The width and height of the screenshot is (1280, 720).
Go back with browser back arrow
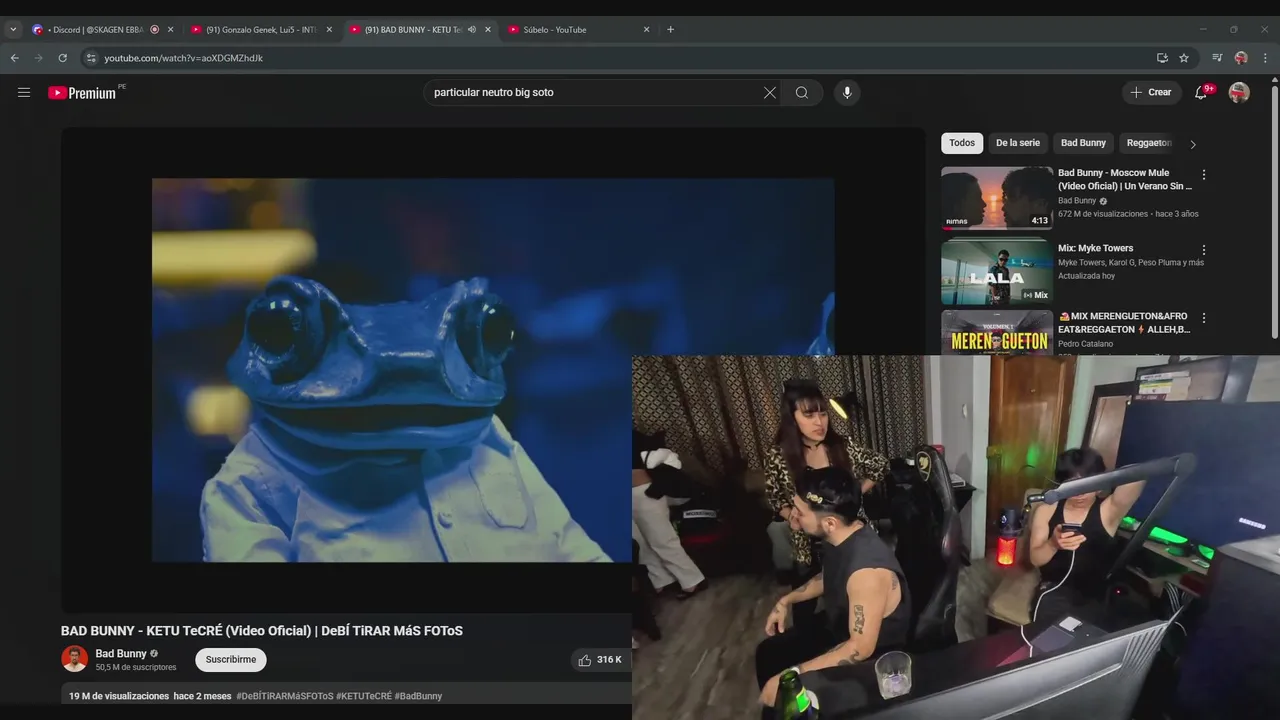tap(14, 58)
